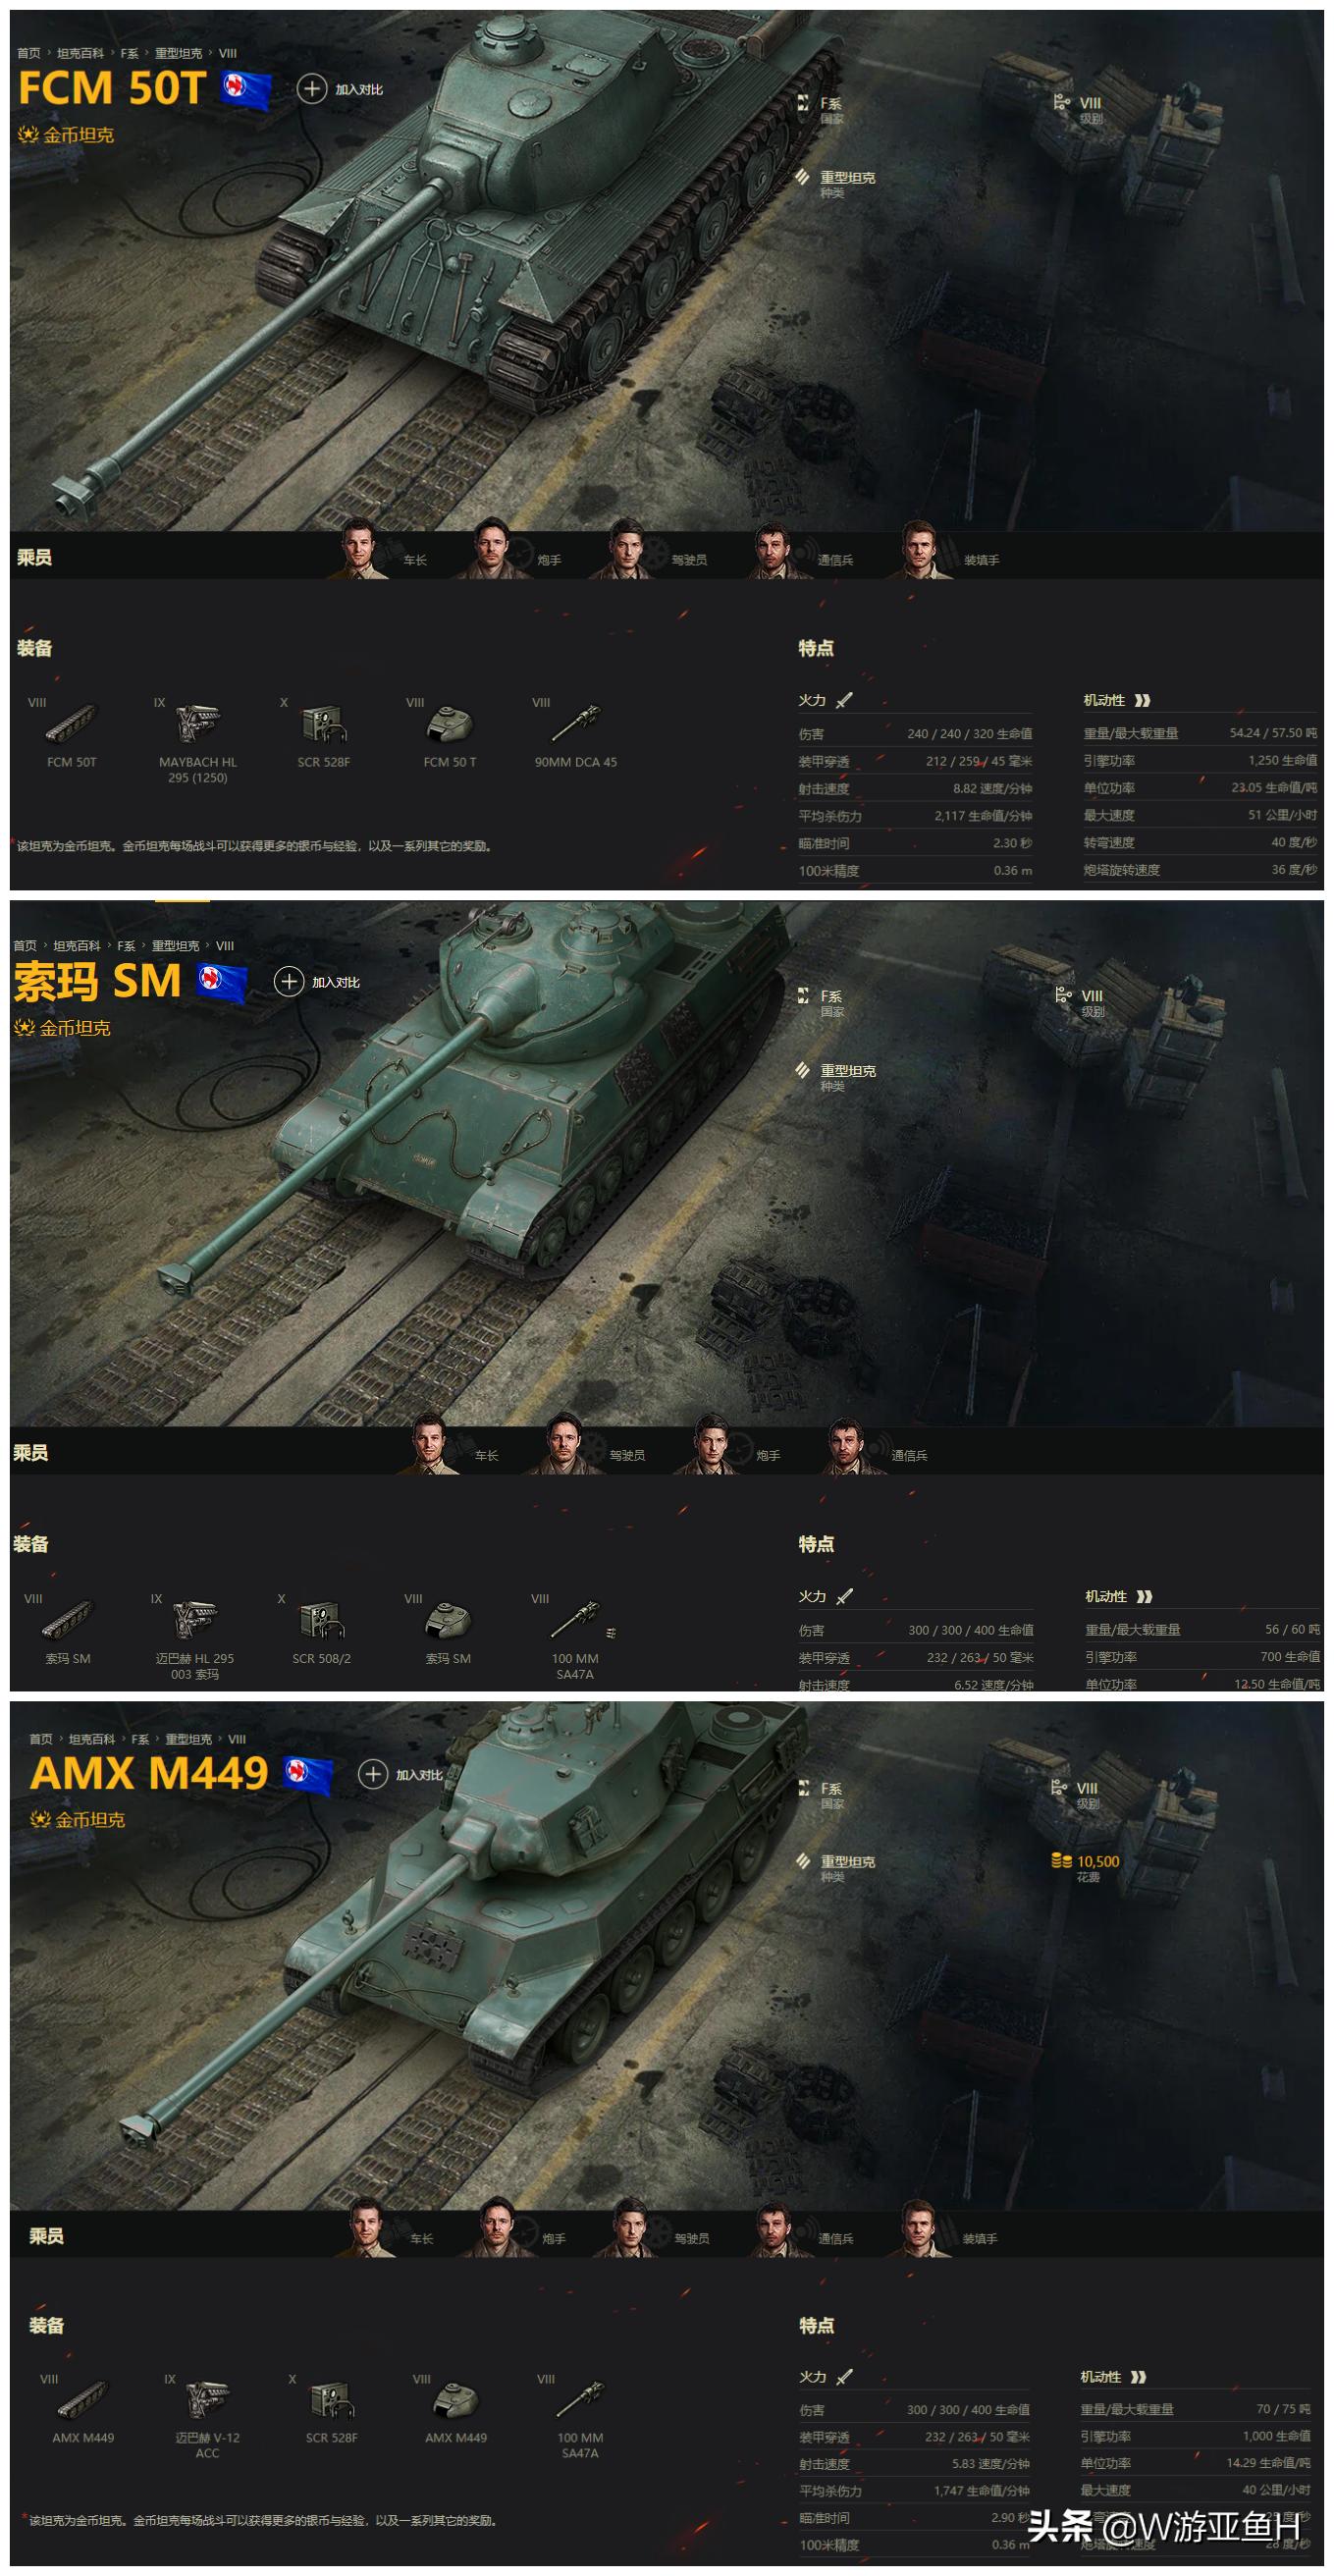Select the MAYBACH HL 295 engine module icon

(x=197, y=724)
